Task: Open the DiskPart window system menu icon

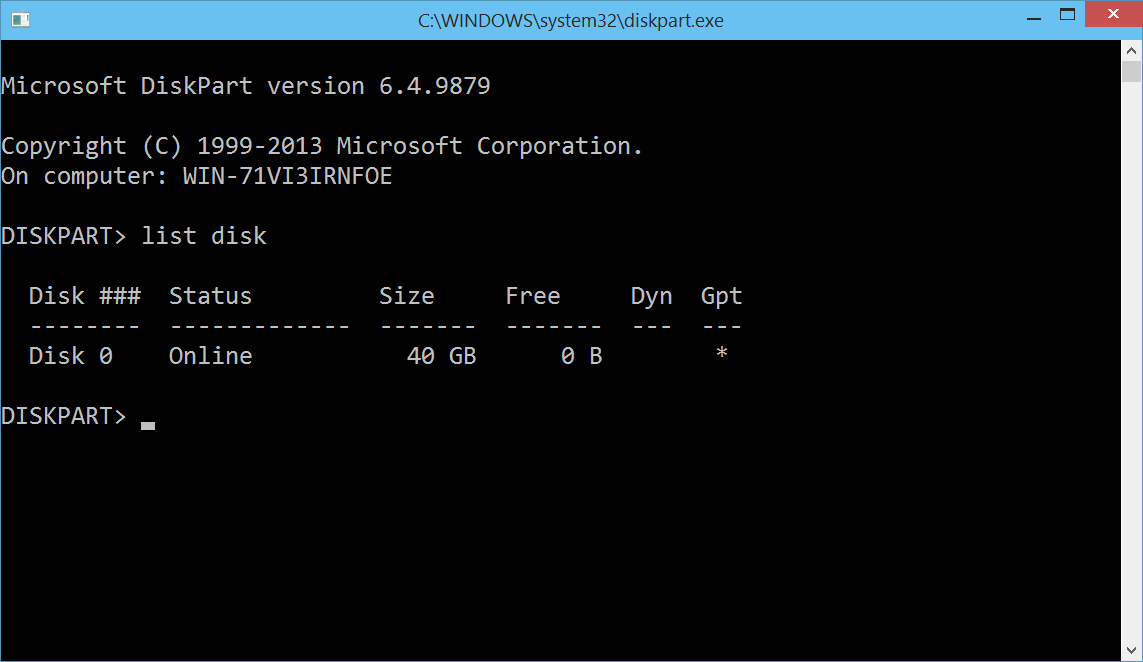Action: (x=19, y=19)
